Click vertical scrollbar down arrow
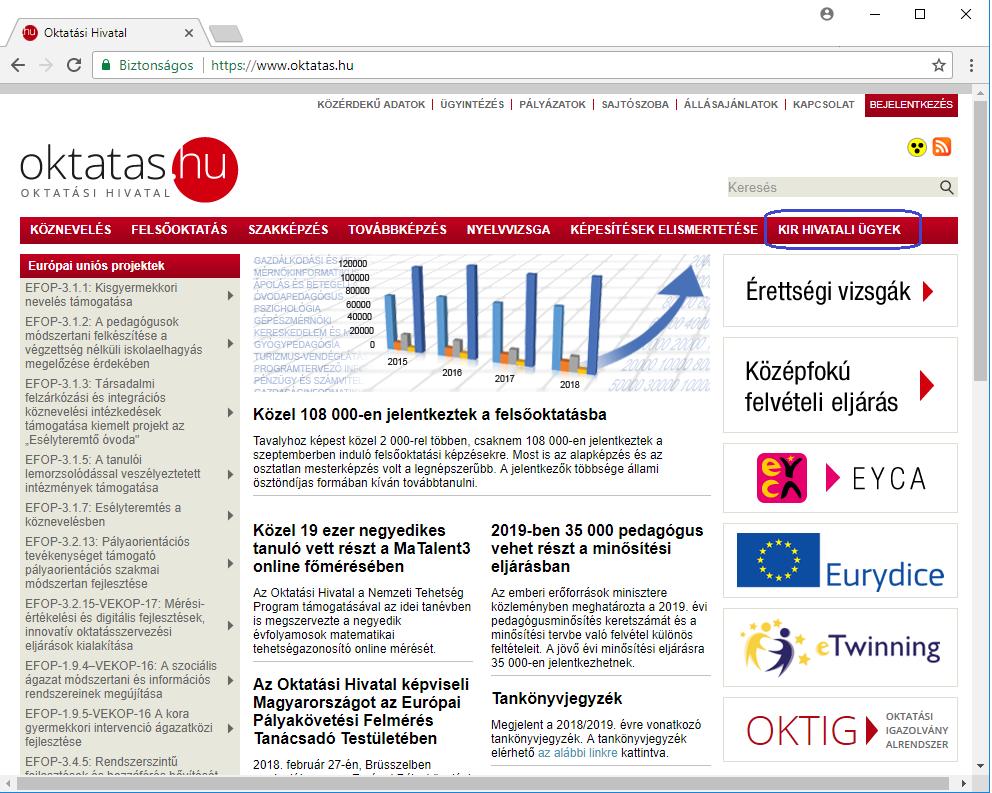Screen dimensions: 992x793 (x=979, y=768)
